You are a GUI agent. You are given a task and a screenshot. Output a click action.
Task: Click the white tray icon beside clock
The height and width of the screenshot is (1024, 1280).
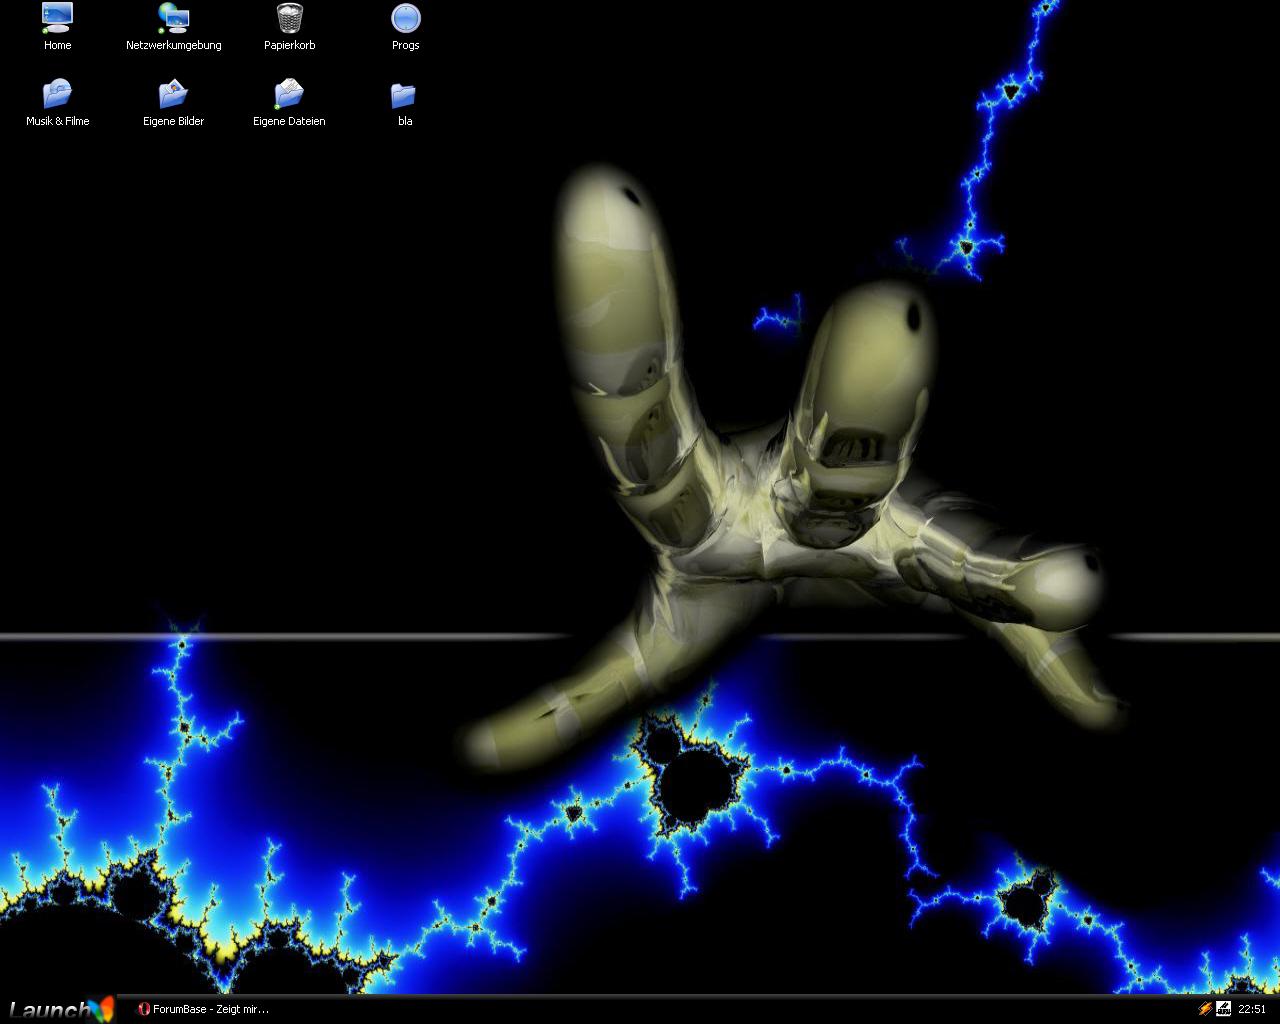[x=1223, y=1009]
